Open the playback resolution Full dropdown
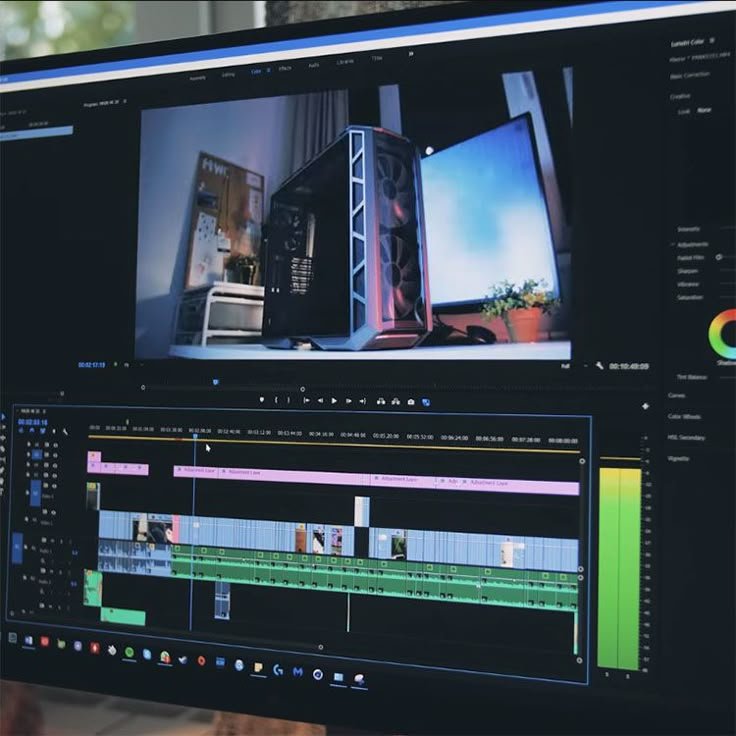Image resolution: width=736 pixels, height=736 pixels. coord(566,366)
